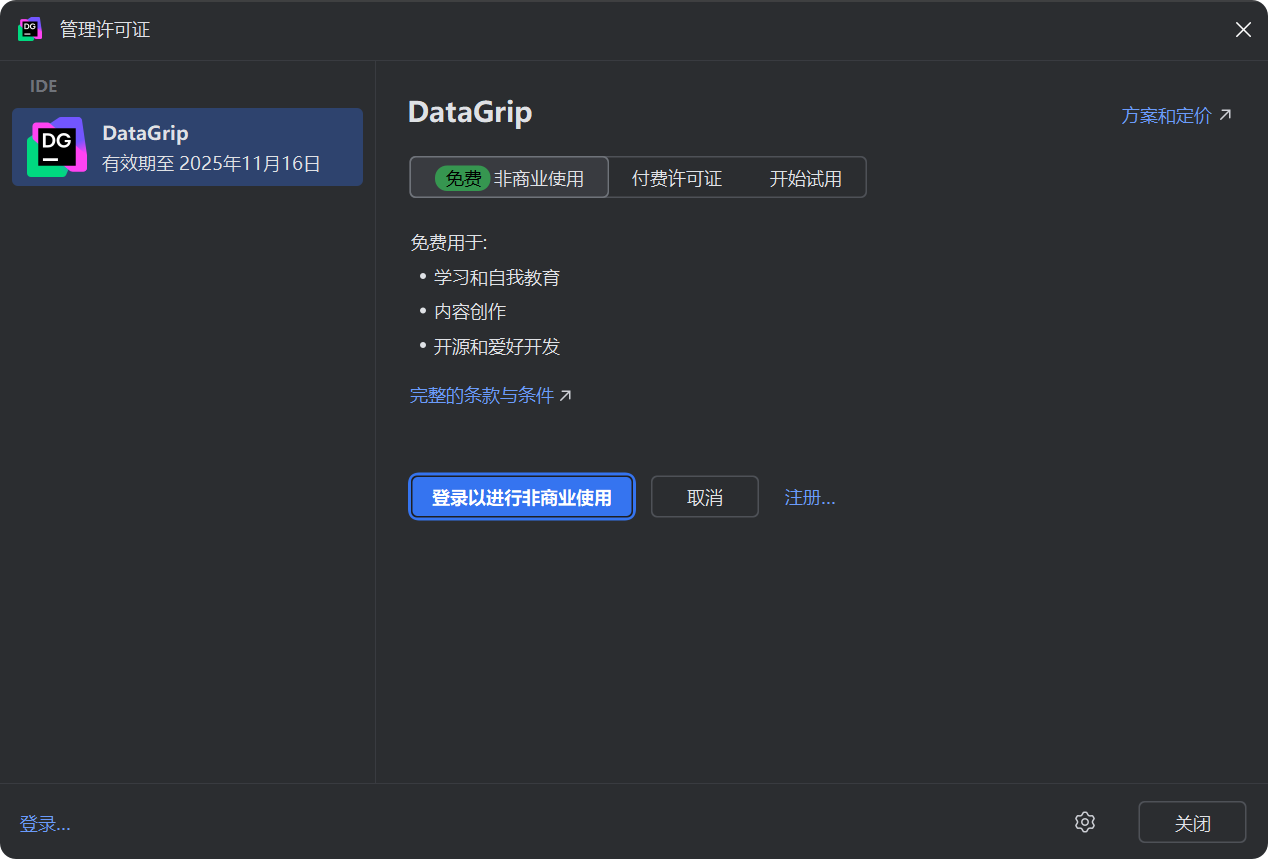Viewport: 1268px width, 859px height.
Task: Click the DataGrip logo in the title bar
Action: [x=30, y=29]
